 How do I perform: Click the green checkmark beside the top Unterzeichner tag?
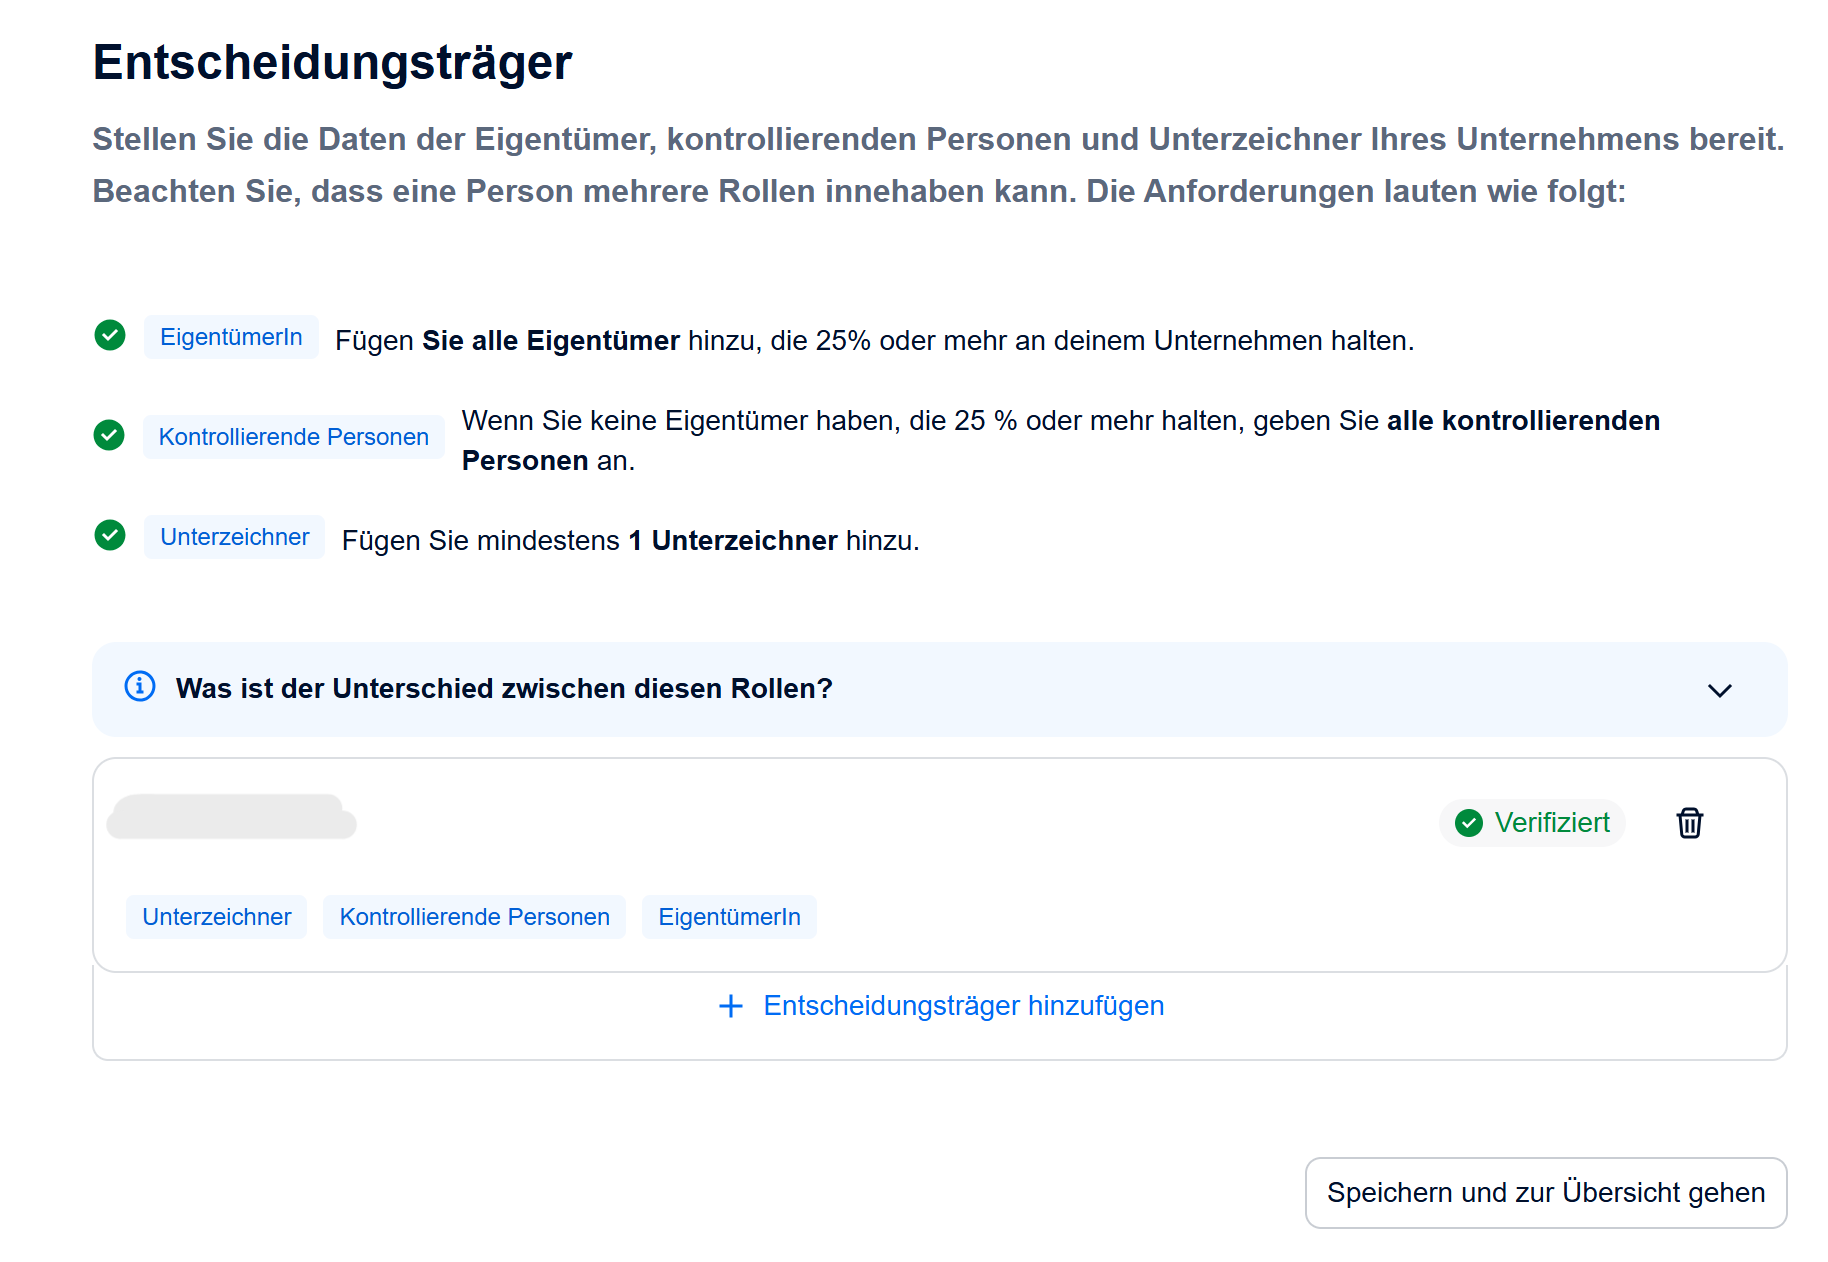point(110,536)
